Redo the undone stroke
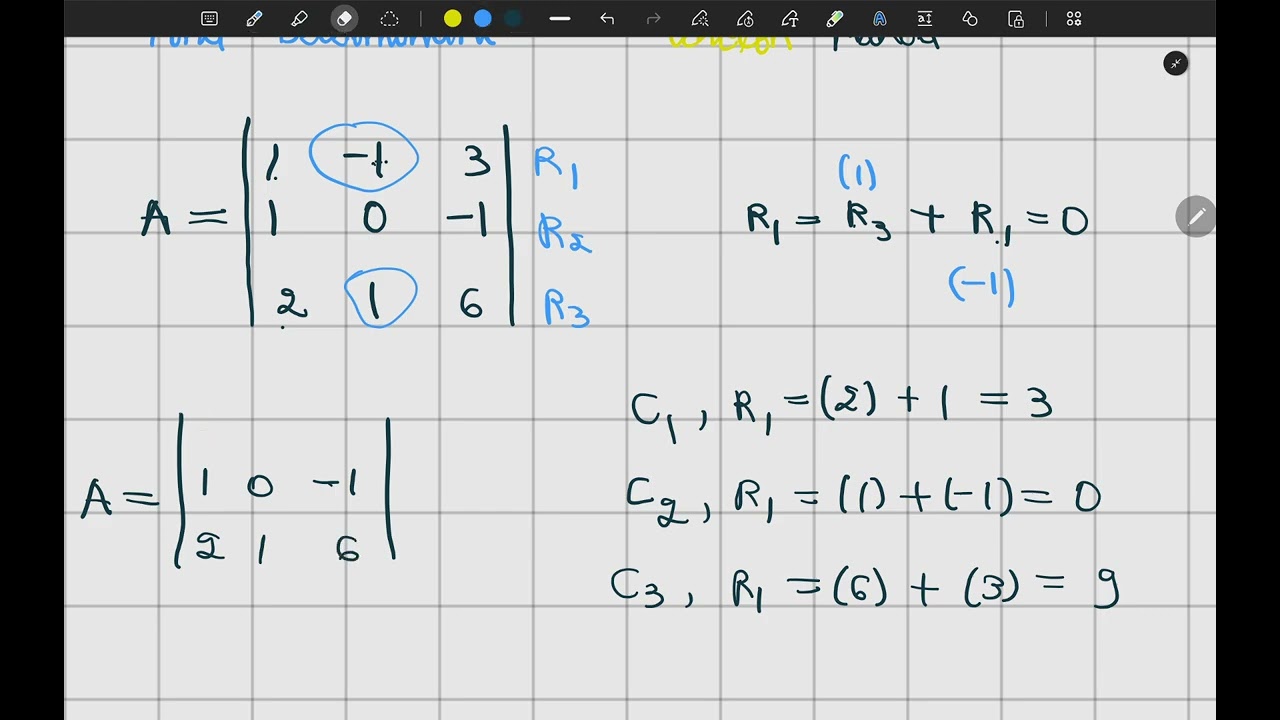Screen dimensions: 1280x720 (x=654, y=19)
